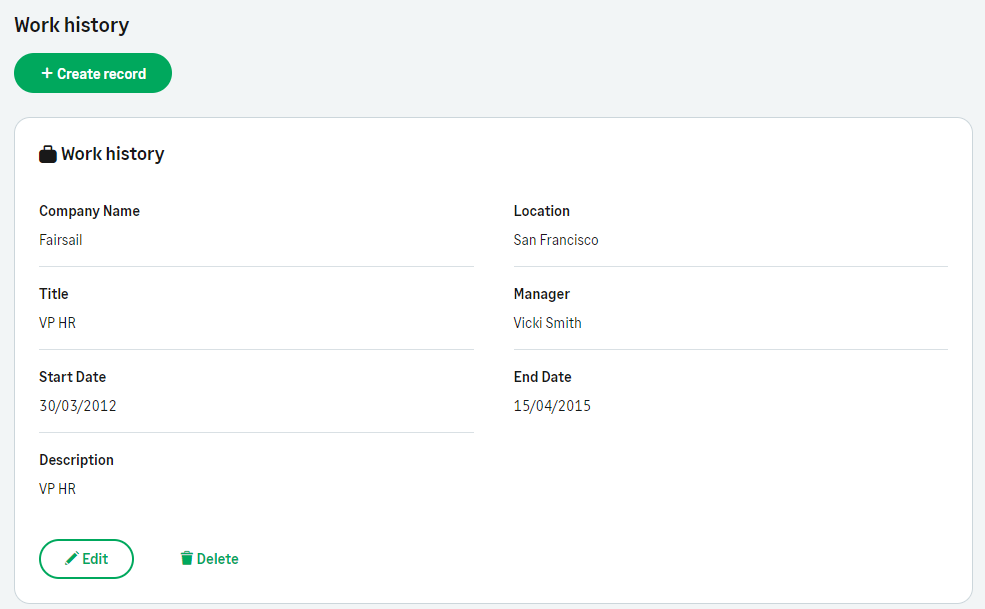
Task: Click the Start Date value 30/03/2012
Action: [78, 406]
